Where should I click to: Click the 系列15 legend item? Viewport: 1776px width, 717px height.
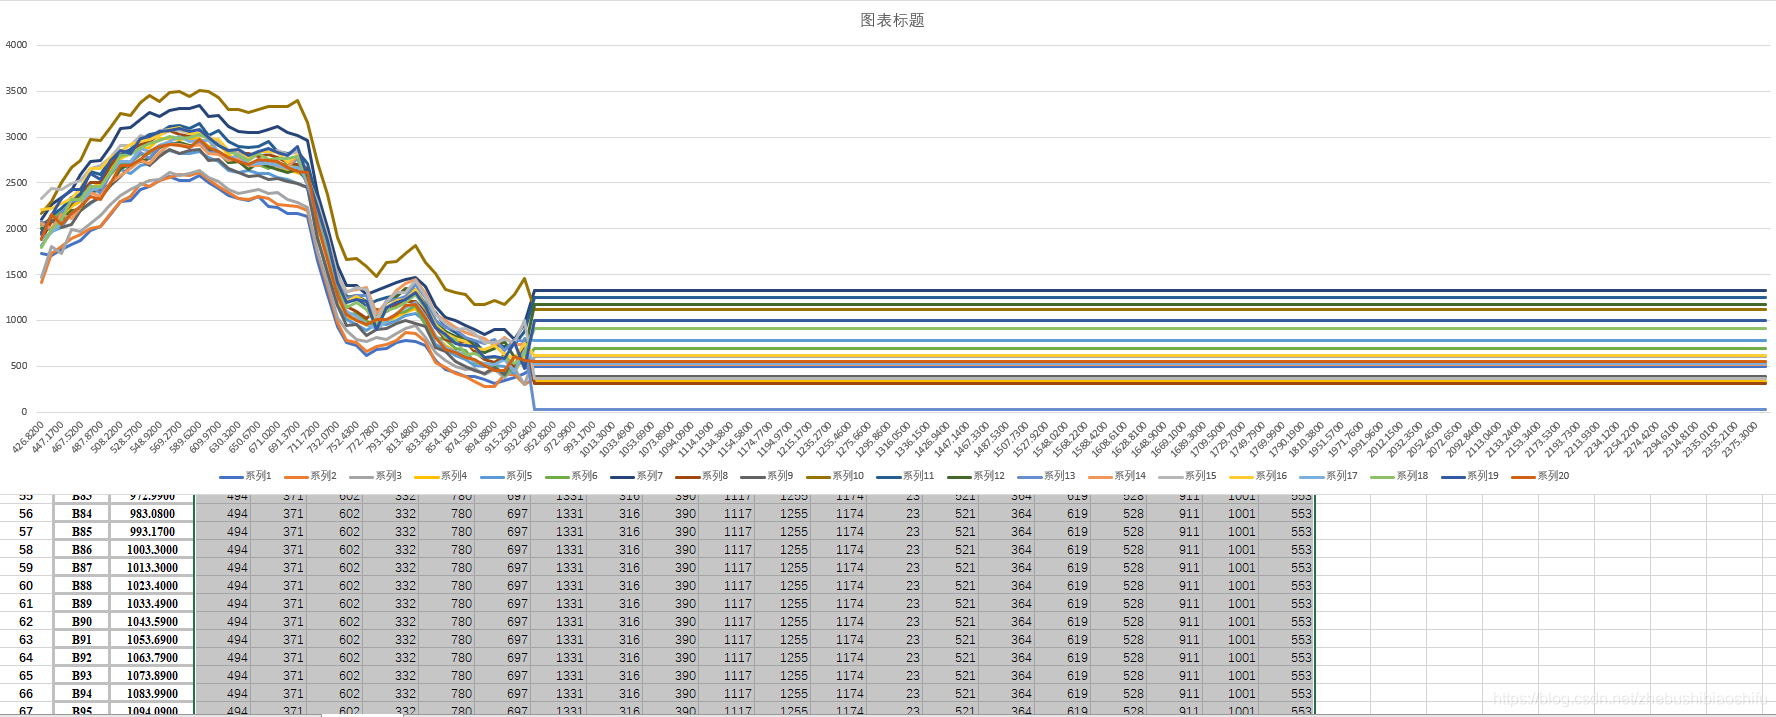point(1187,476)
